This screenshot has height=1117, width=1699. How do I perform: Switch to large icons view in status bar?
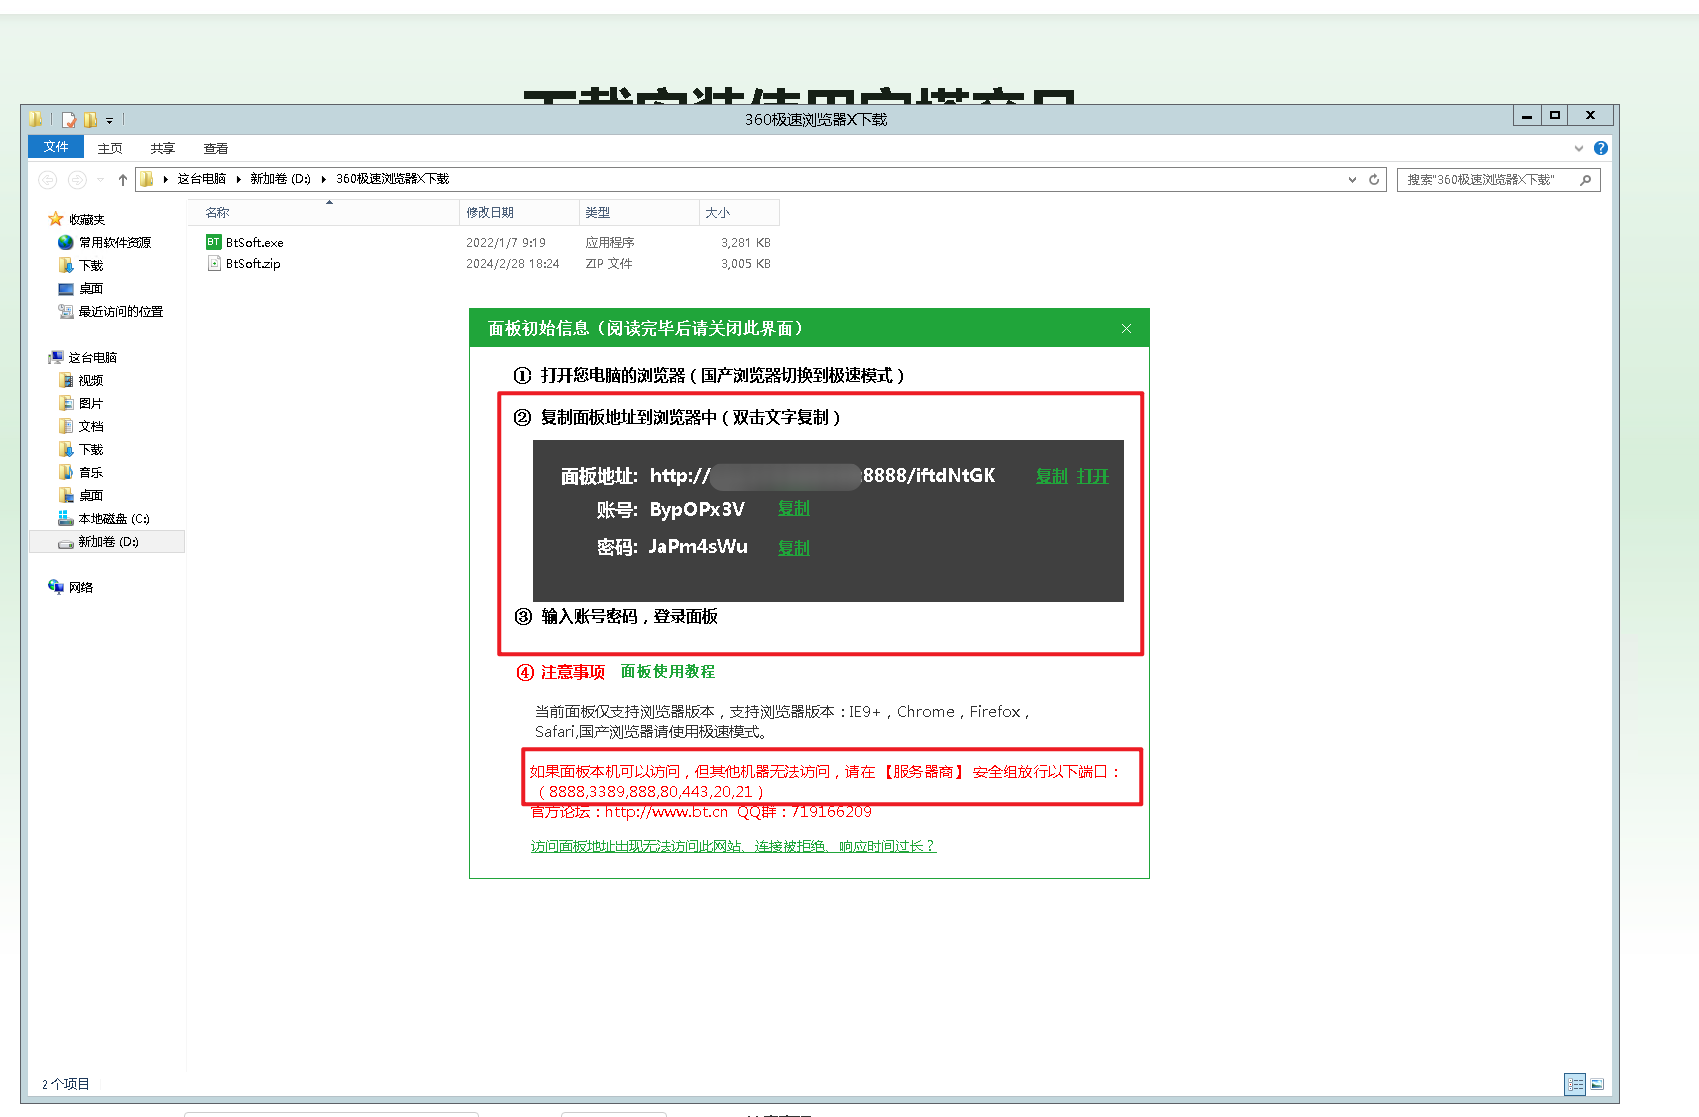(1597, 1084)
